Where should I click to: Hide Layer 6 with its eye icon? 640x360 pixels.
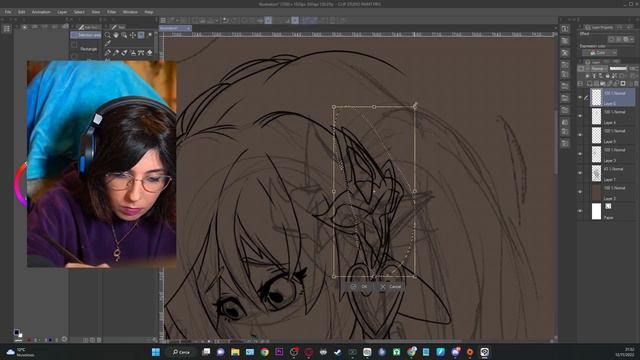(x=580, y=98)
